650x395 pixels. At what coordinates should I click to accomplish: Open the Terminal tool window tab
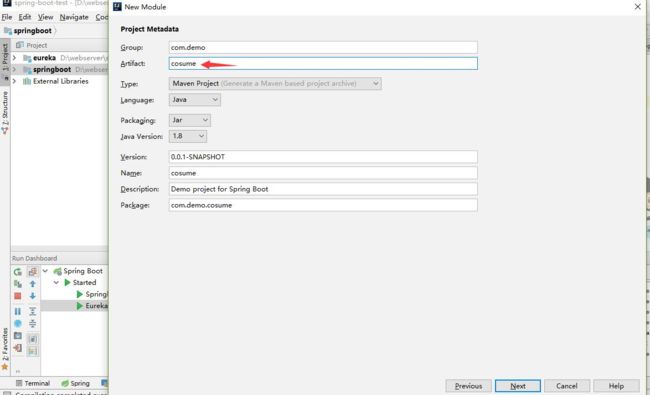(x=33, y=383)
